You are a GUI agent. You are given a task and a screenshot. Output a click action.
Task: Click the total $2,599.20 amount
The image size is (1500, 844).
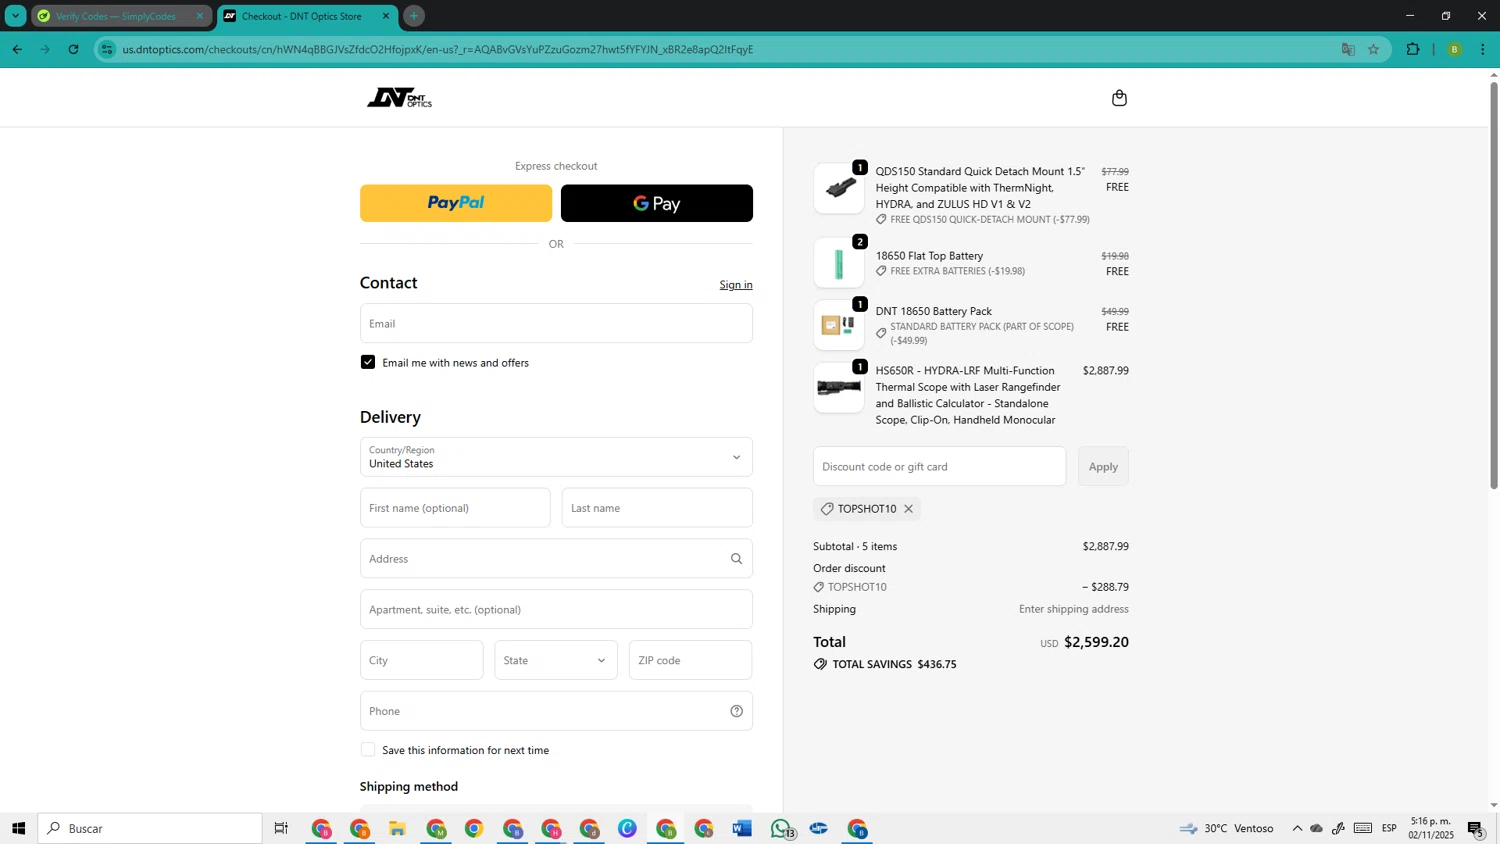pyautogui.click(x=1096, y=642)
